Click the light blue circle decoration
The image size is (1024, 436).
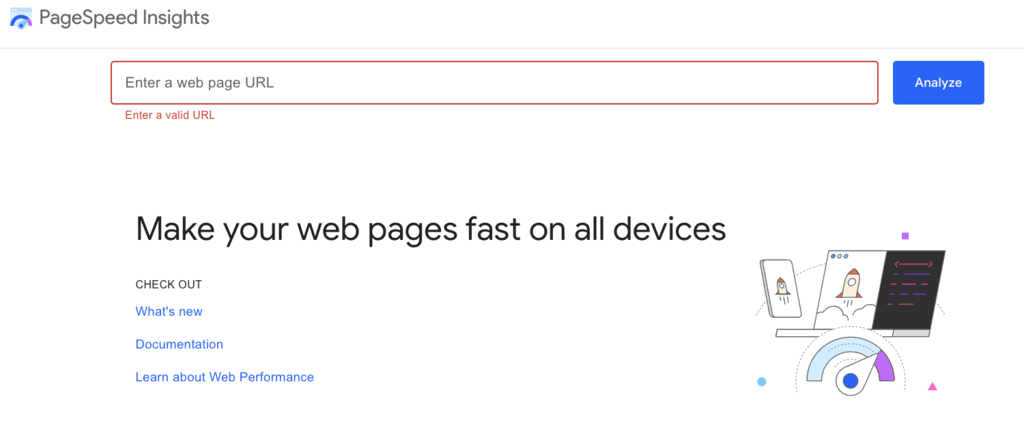click(x=762, y=382)
